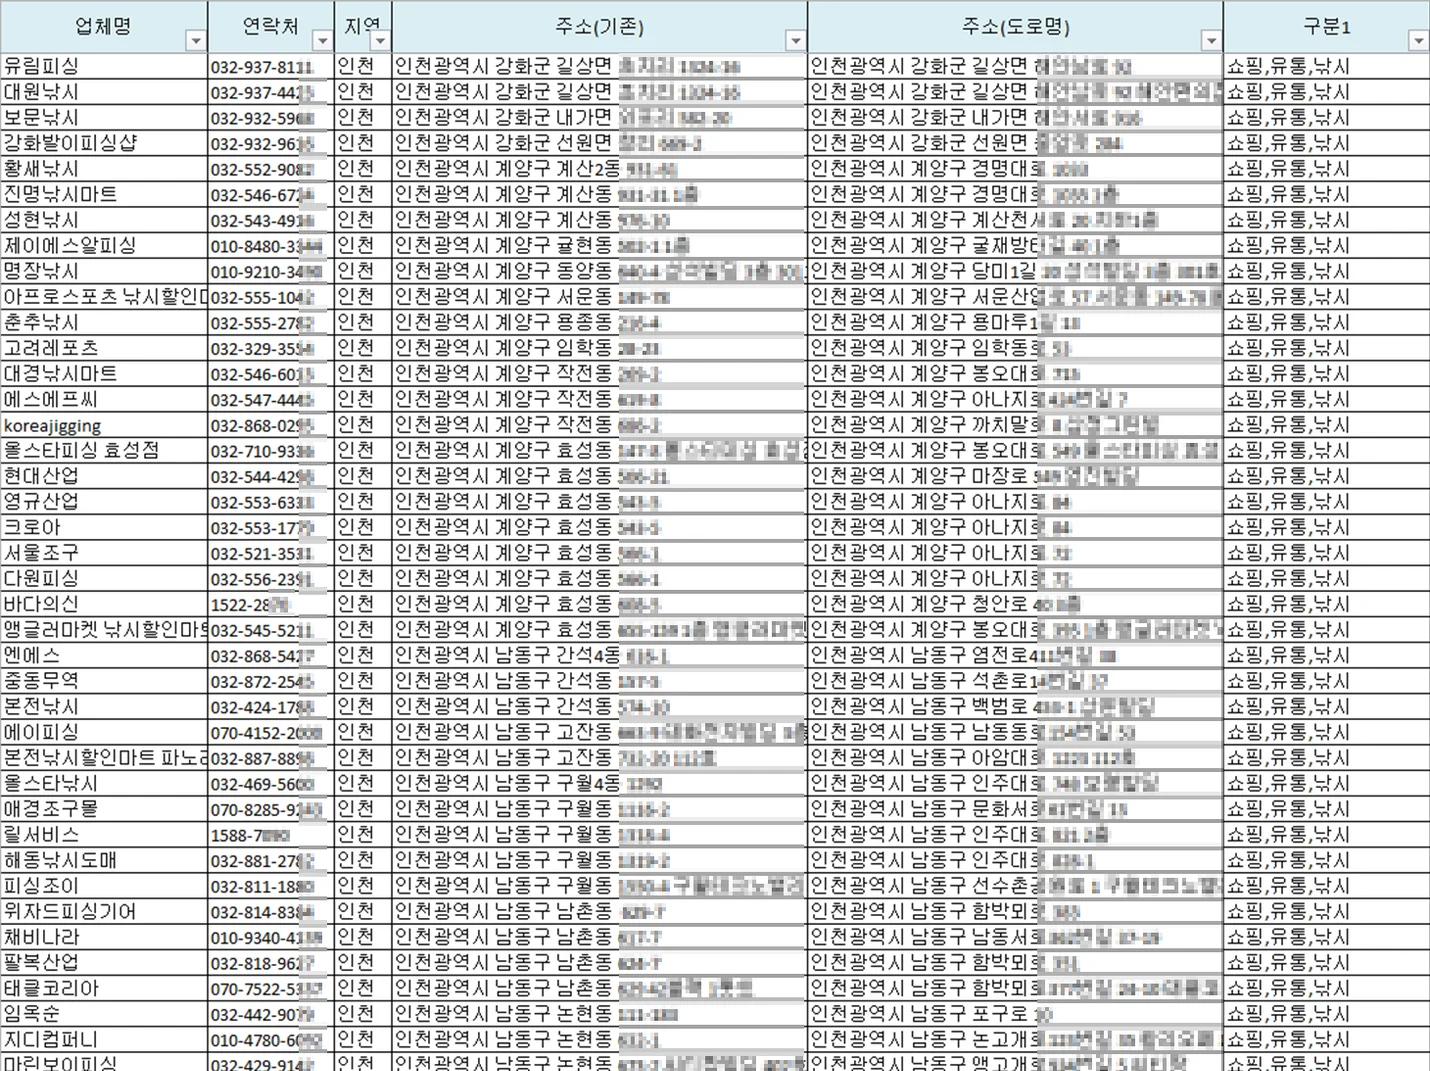Click the cell 태클코리아
1430x1071 pixels.
pos(104,988)
